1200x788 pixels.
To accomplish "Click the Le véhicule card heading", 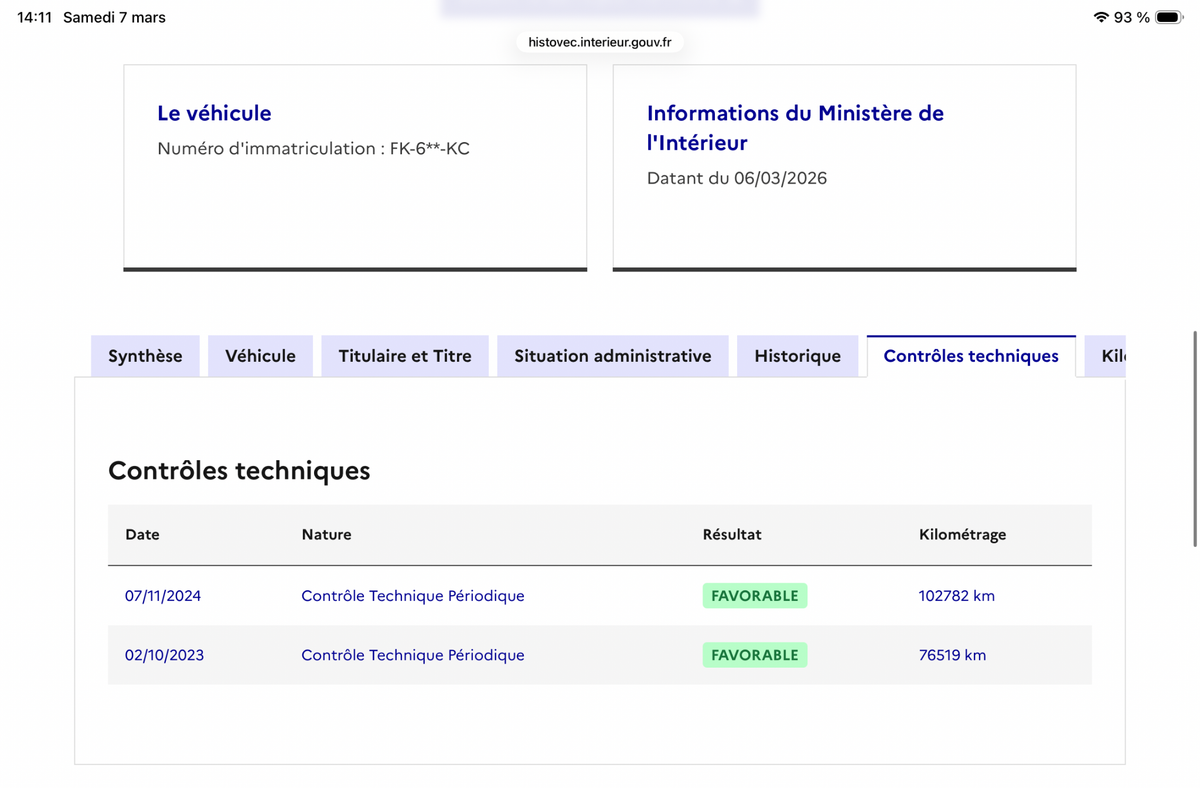I will point(214,113).
